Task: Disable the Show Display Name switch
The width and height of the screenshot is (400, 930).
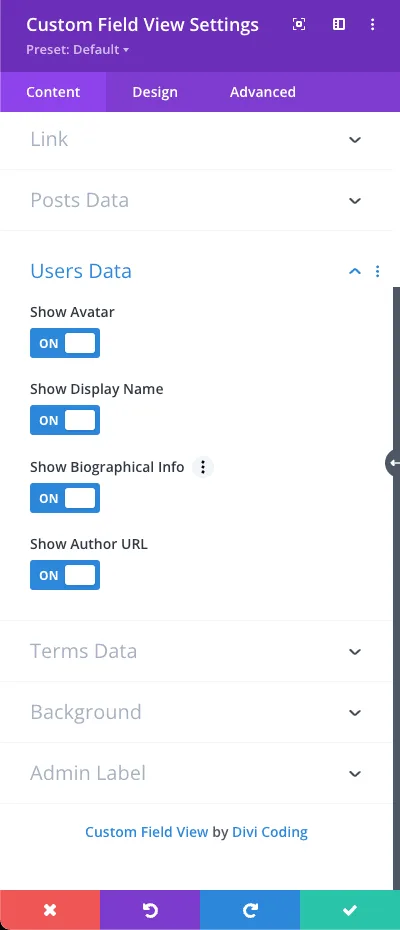Action: (x=65, y=421)
